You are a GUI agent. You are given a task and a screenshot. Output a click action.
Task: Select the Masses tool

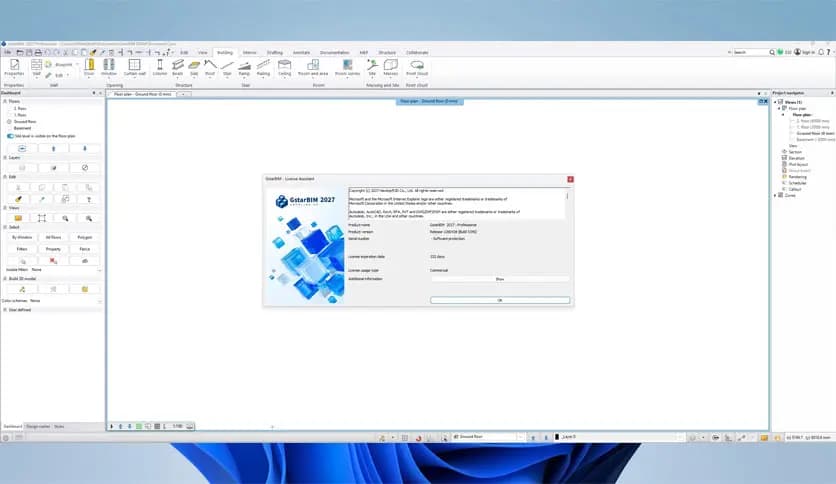[x=391, y=68]
